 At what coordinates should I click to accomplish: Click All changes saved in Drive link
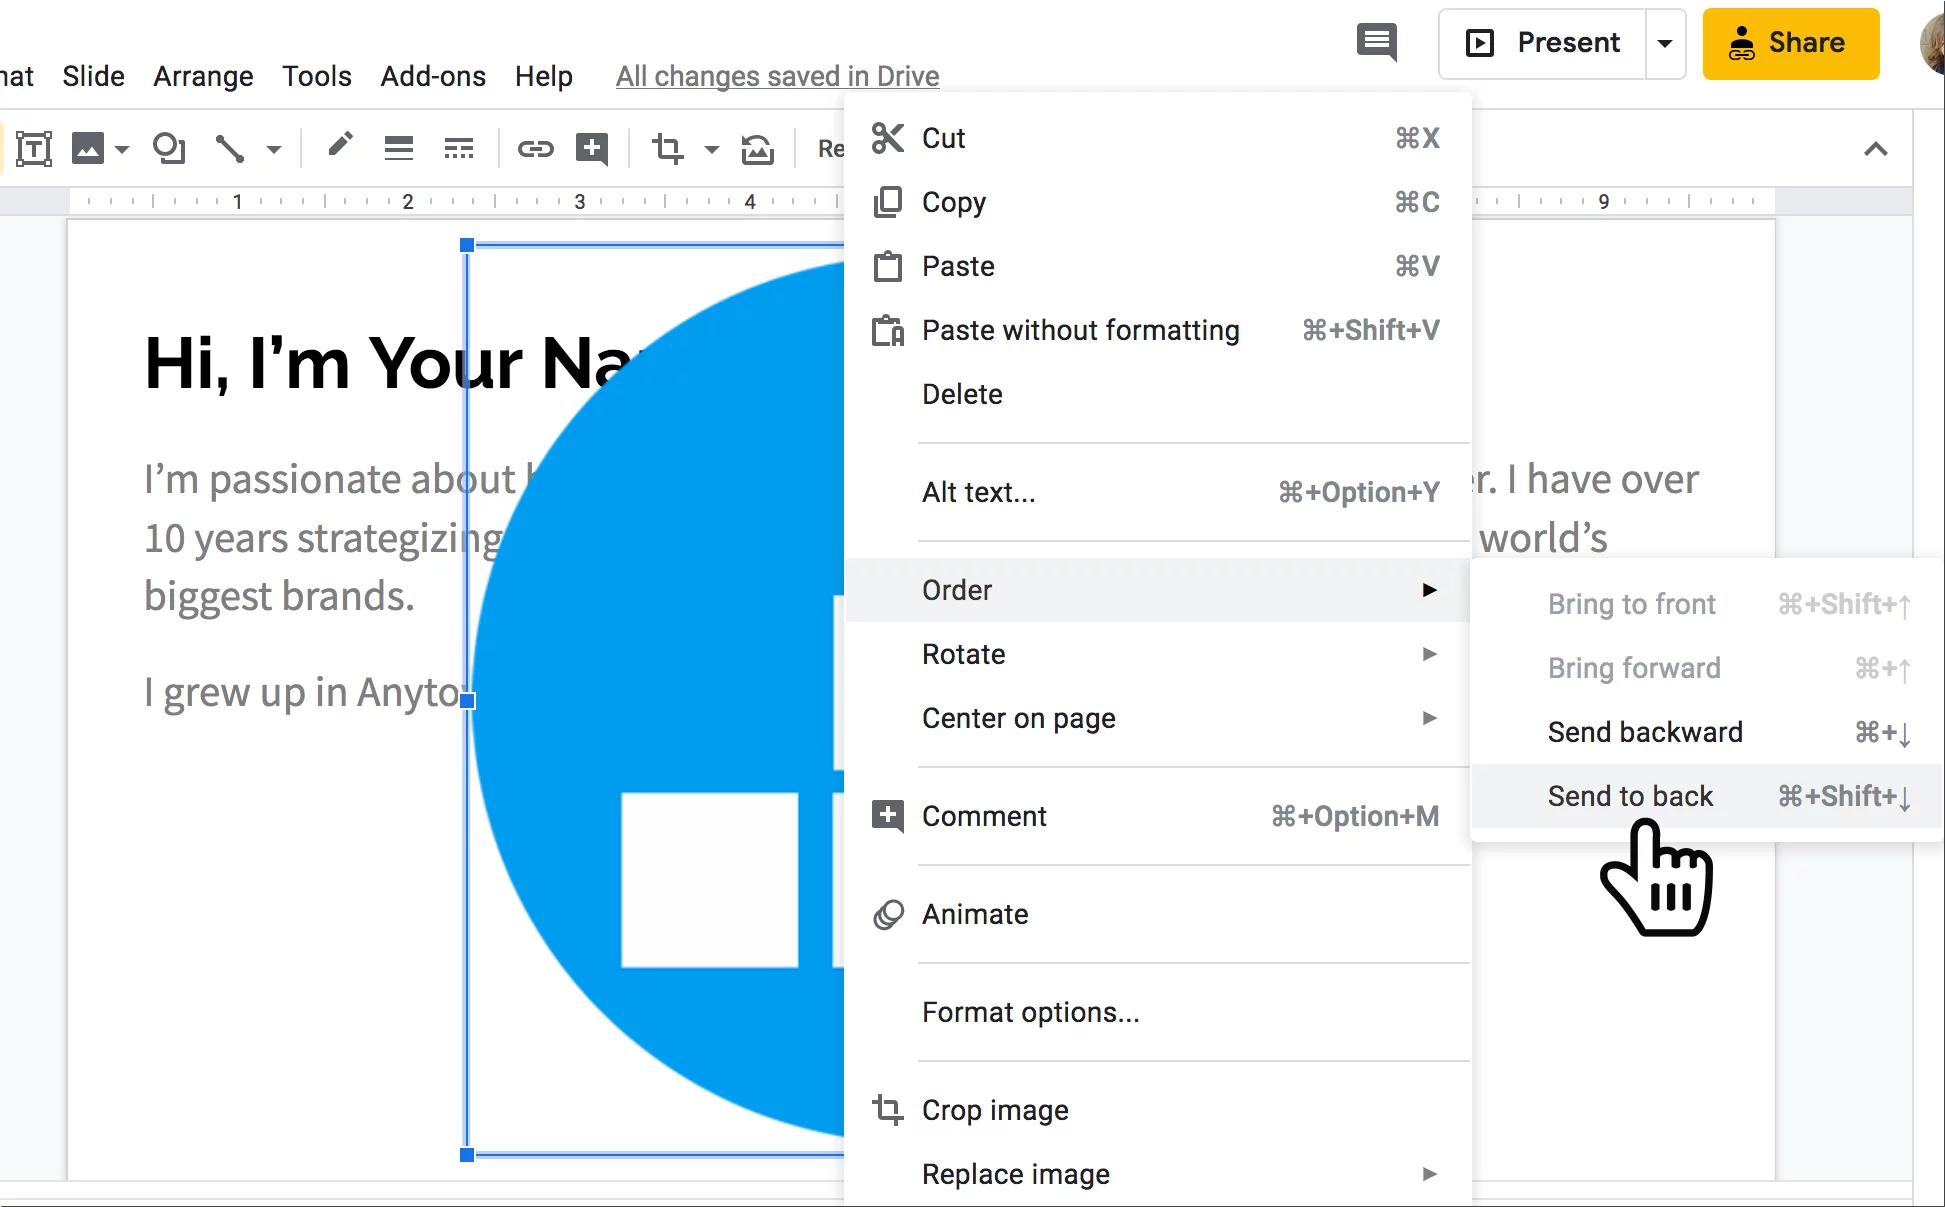tap(777, 76)
